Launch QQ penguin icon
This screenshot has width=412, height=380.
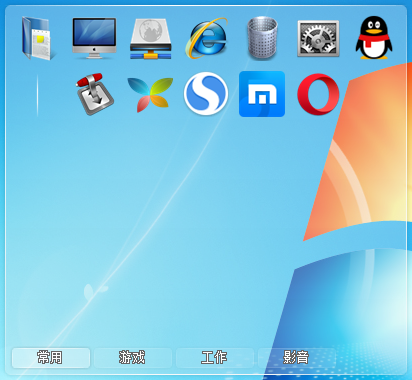(x=374, y=38)
